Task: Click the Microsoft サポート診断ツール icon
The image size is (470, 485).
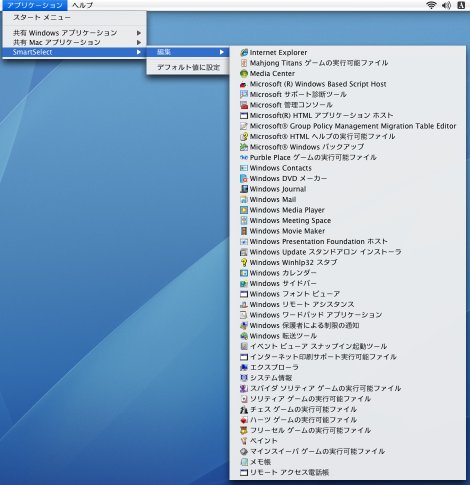Action: coord(244,94)
